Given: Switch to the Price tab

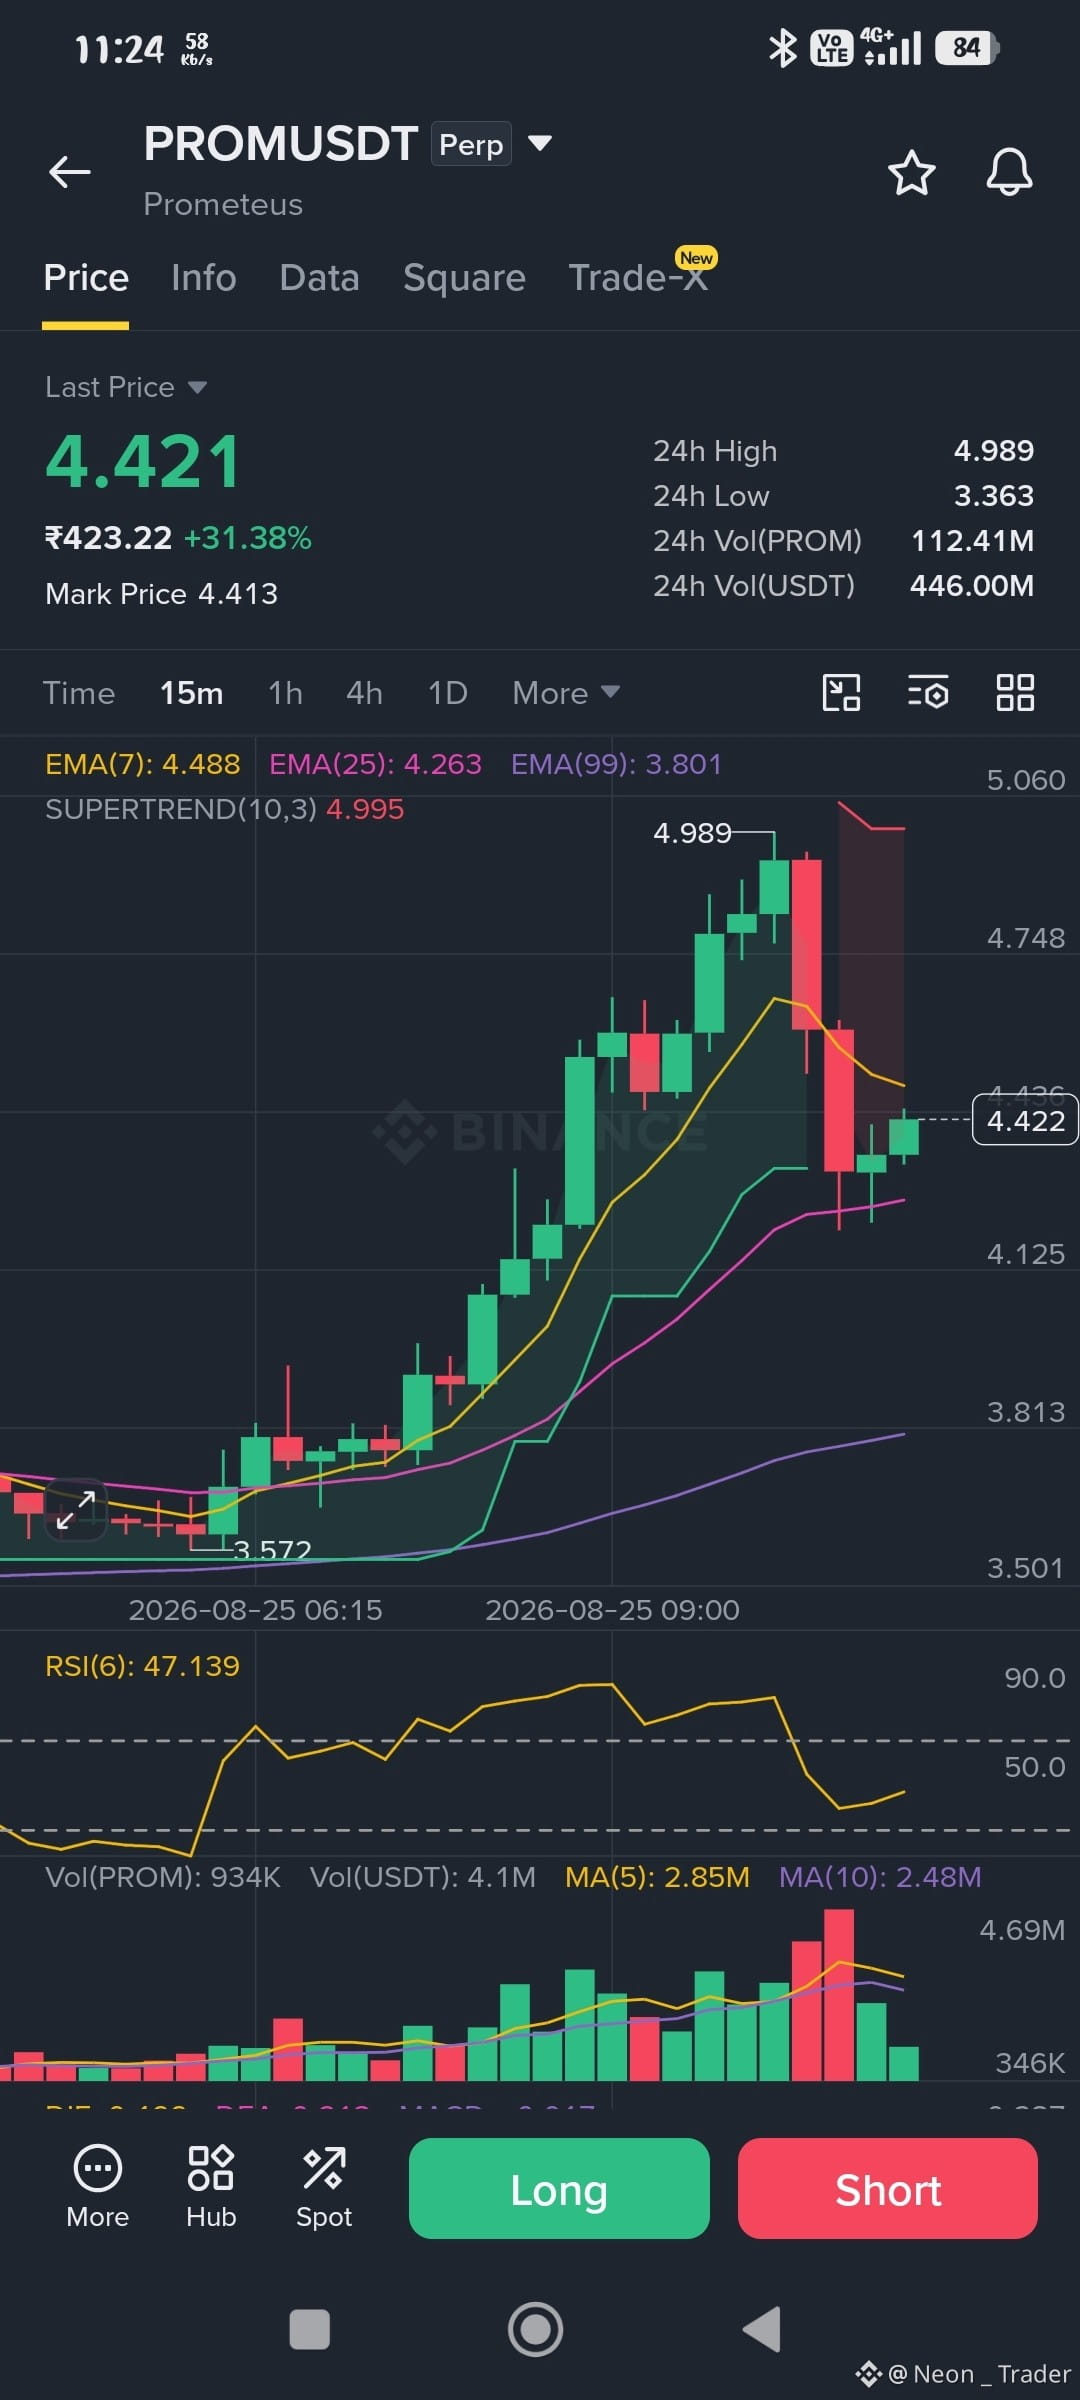Looking at the screenshot, I should tap(86, 278).
